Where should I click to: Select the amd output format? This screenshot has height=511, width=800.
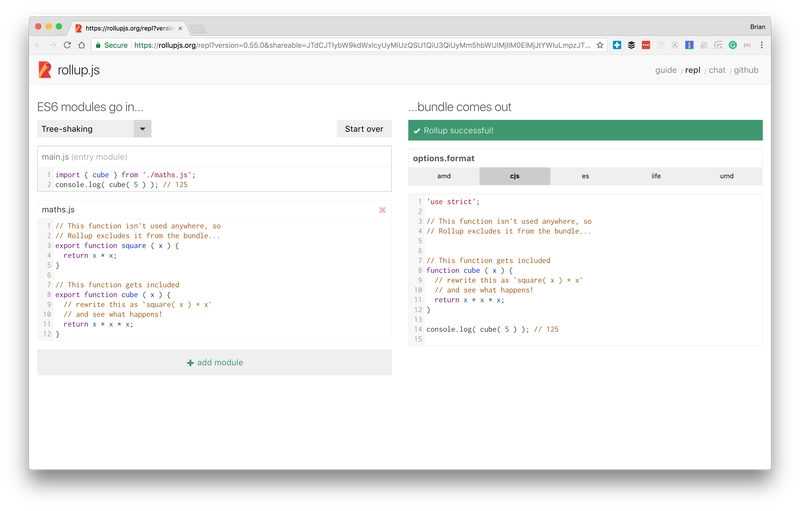click(444, 176)
